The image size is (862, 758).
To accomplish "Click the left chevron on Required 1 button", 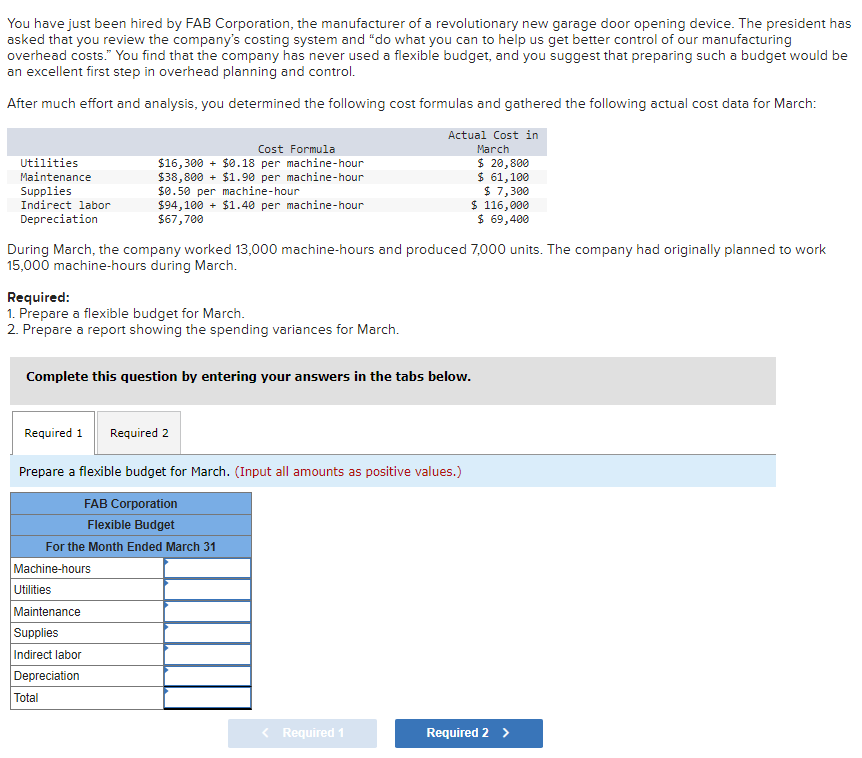I will click(x=266, y=733).
